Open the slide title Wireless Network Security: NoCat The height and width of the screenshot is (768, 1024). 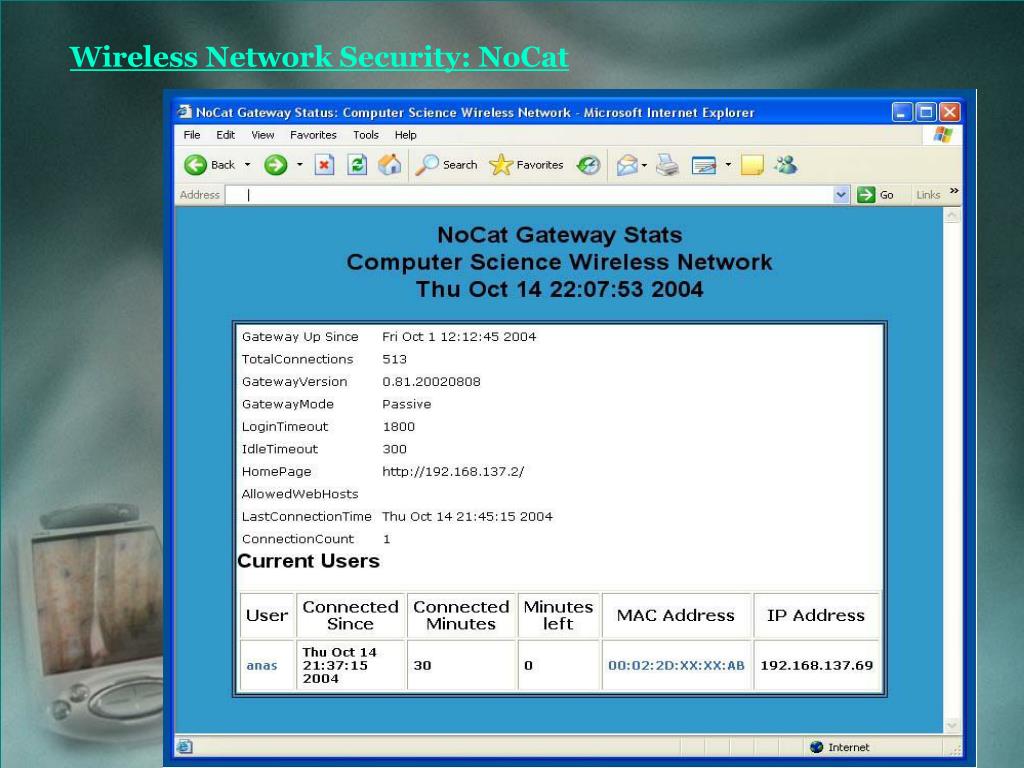[x=319, y=57]
